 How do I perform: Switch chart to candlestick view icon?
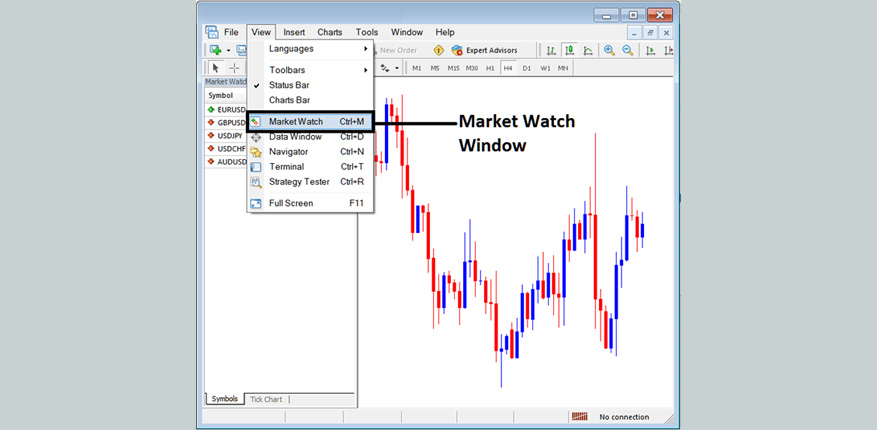tap(569, 50)
